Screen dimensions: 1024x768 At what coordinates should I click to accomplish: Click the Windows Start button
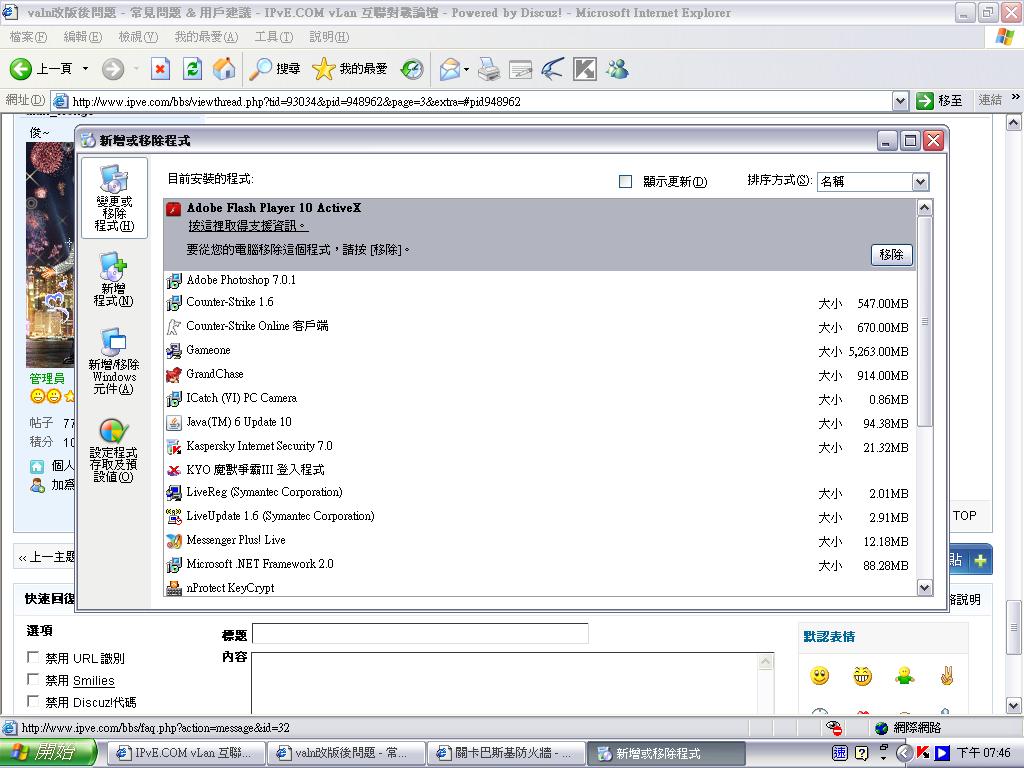pyautogui.click(x=48, y=753)
